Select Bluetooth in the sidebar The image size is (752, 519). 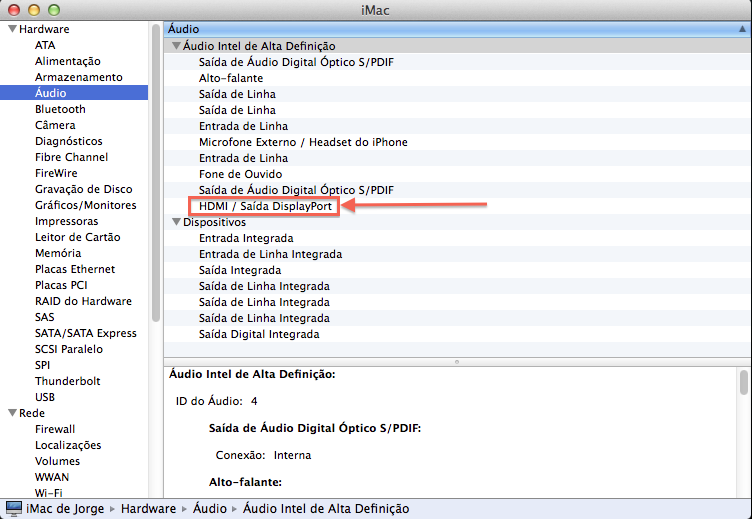[x=60, y=109]
